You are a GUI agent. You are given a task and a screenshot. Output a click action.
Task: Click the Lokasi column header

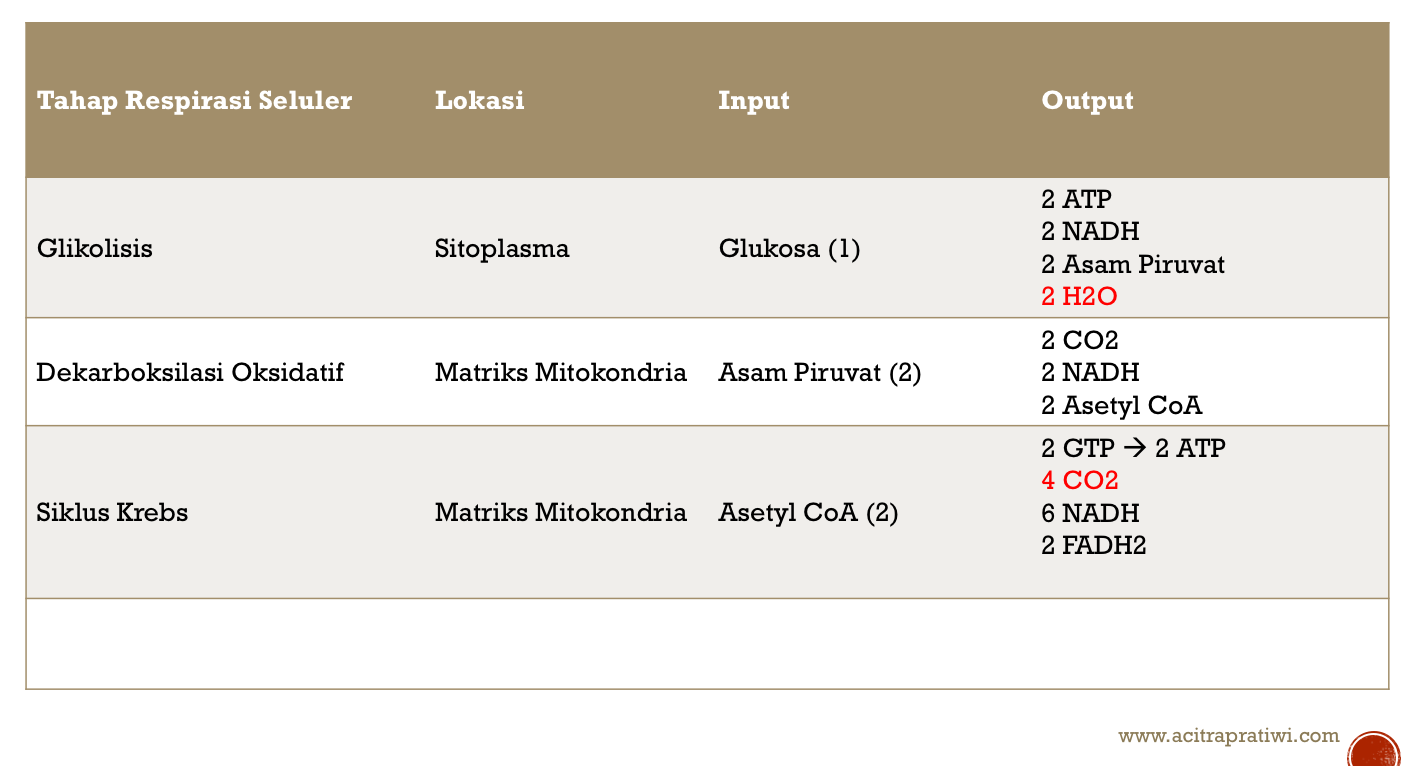(479, 100)
